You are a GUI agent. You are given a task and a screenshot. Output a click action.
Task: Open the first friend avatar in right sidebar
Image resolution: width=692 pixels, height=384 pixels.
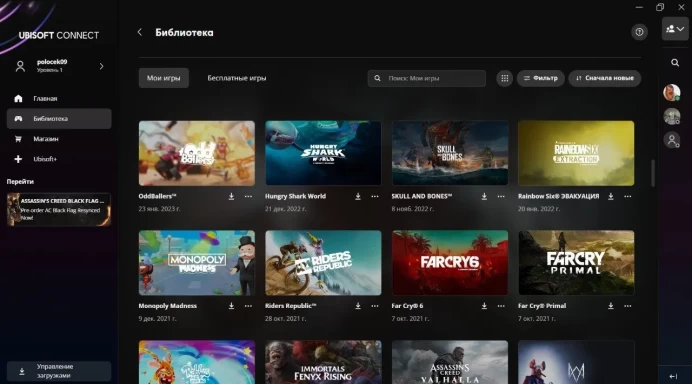672,92
